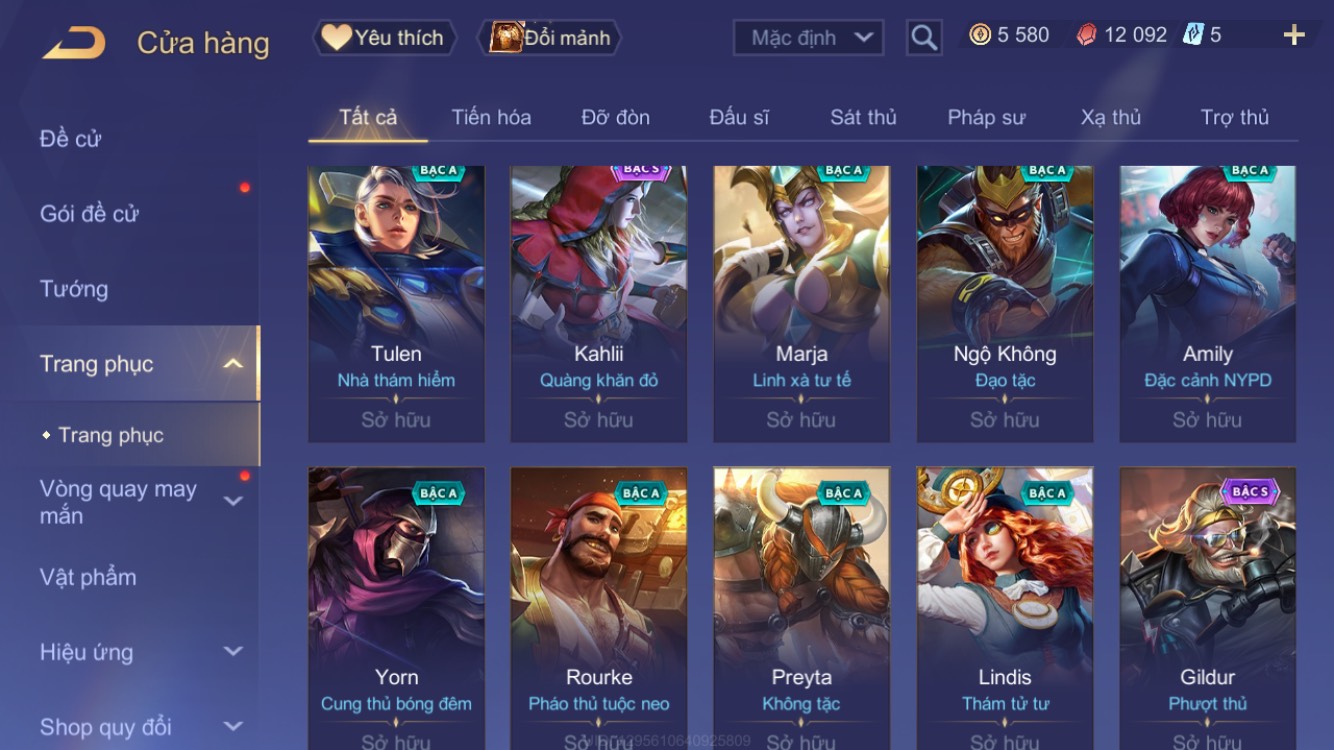
Task: Switch to the Pháp sư tab
Action: coord(986,117)
